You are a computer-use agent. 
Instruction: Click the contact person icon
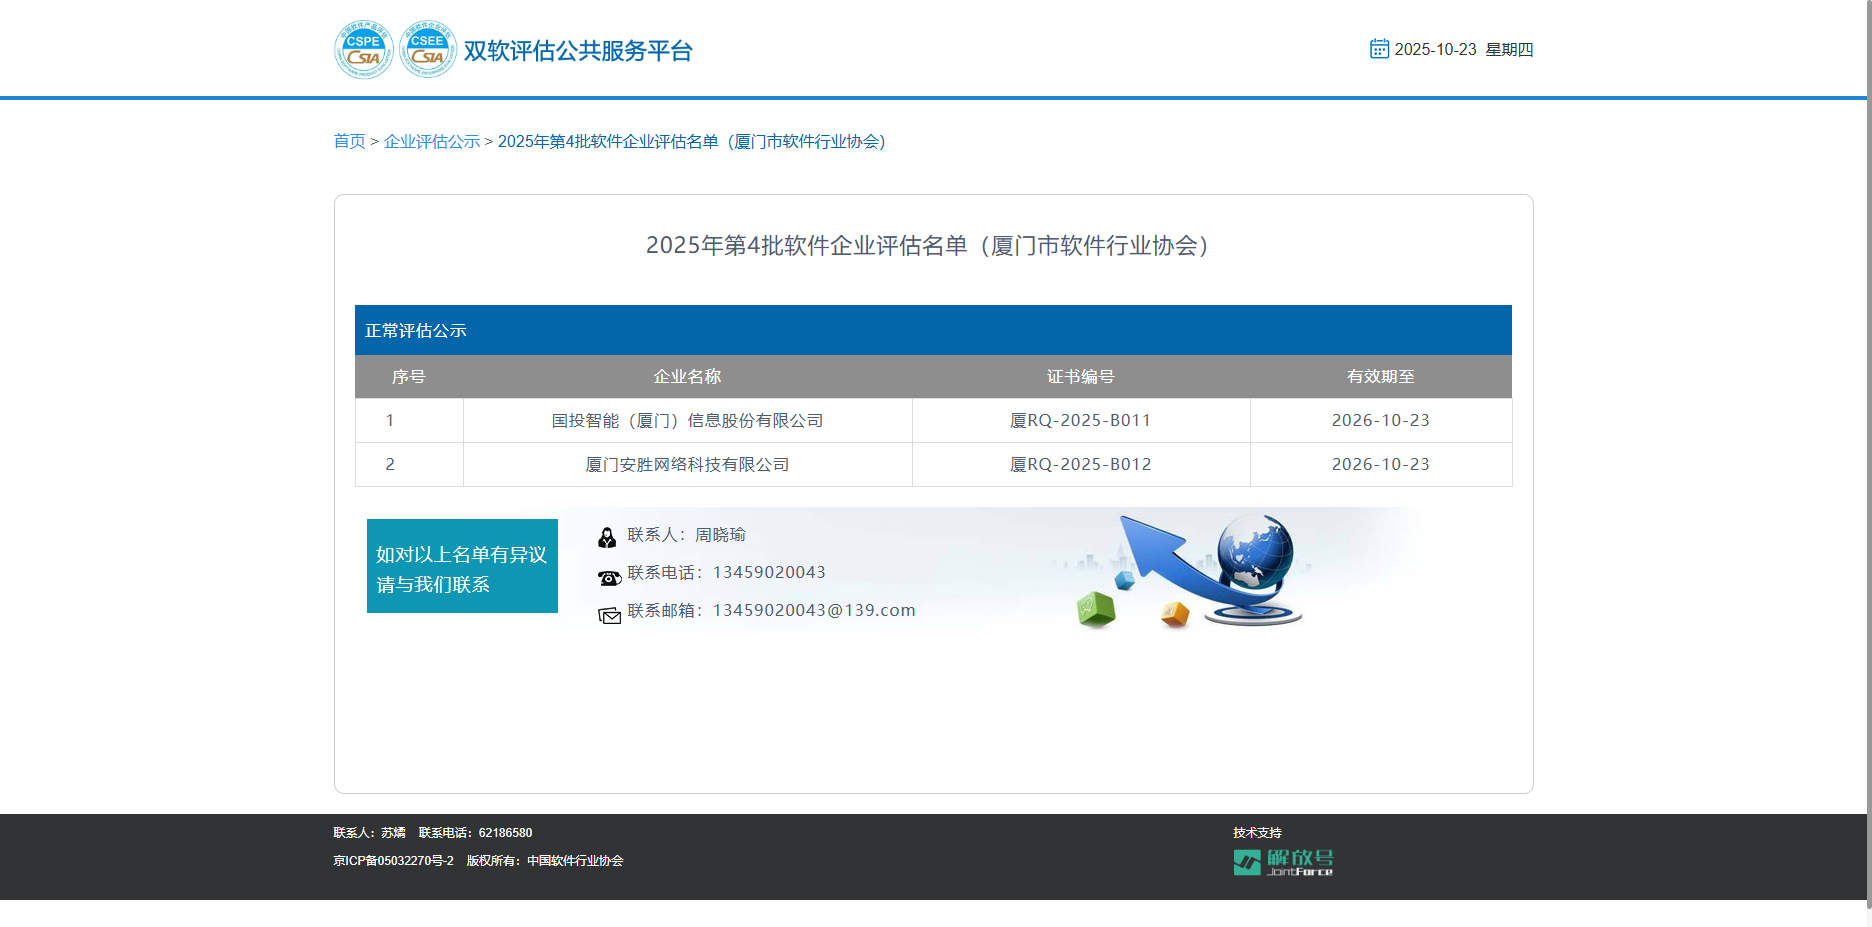point(607,537)
